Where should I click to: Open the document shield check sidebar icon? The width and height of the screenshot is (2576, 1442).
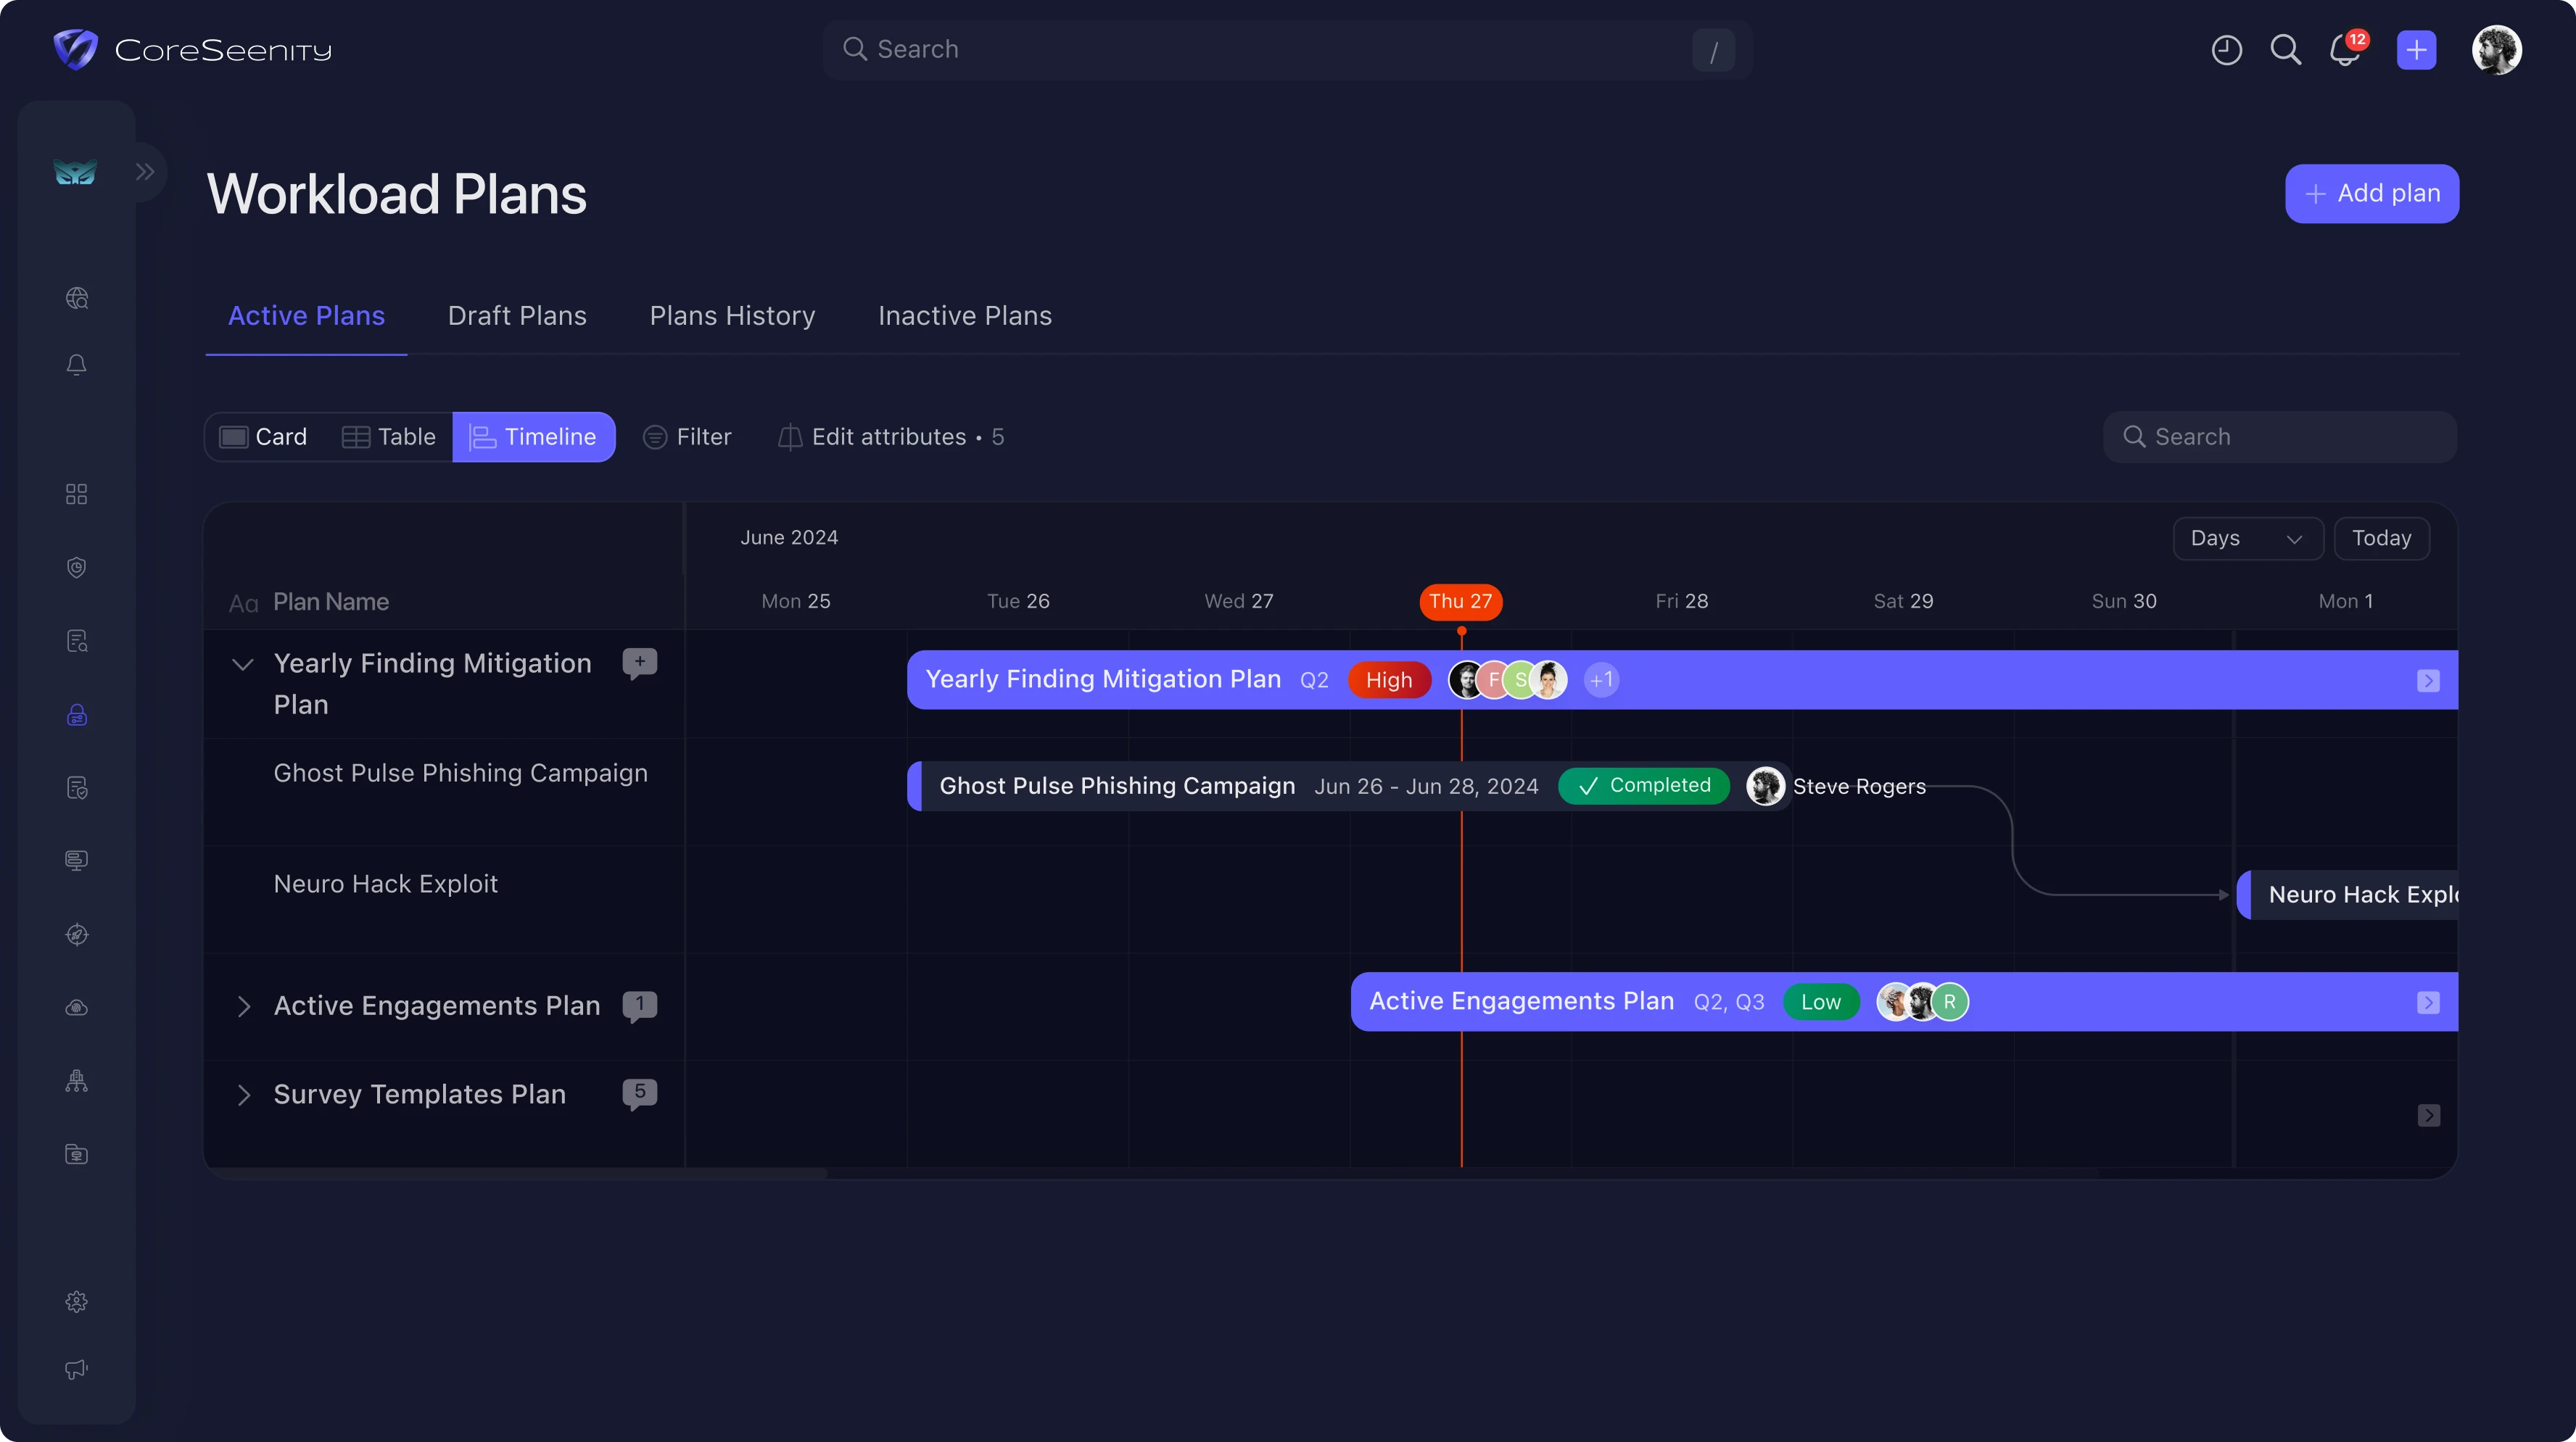[77, 788]
